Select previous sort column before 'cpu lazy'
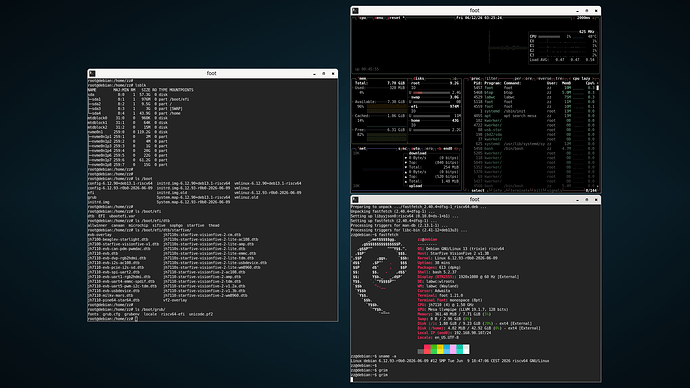 point(570,79)
